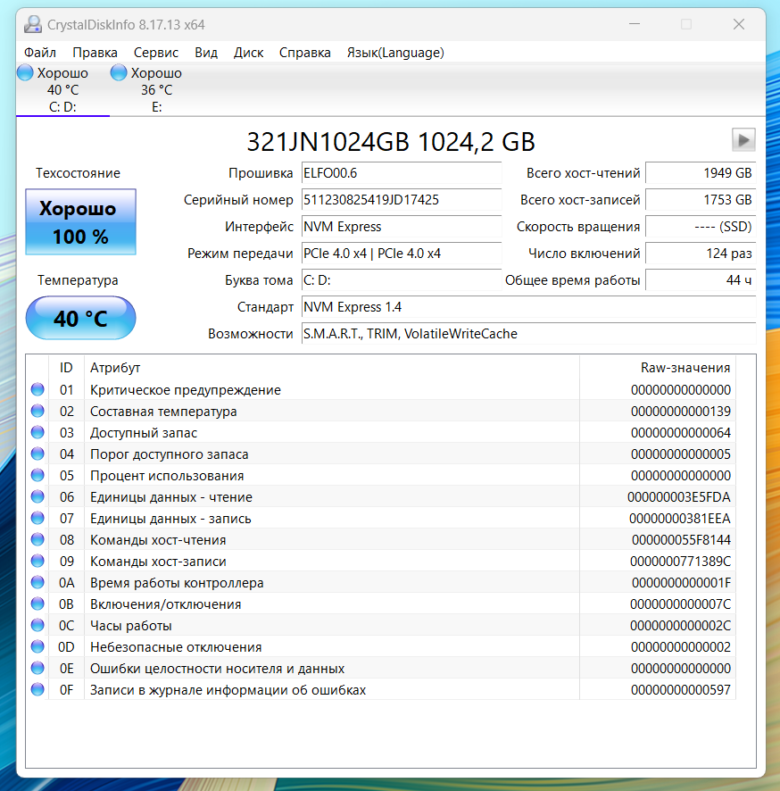Click the status orb of attribute 02
Image resolution: width=780 pixels, height=791 pixels.
pyautogui.click(x=37, y=411)
